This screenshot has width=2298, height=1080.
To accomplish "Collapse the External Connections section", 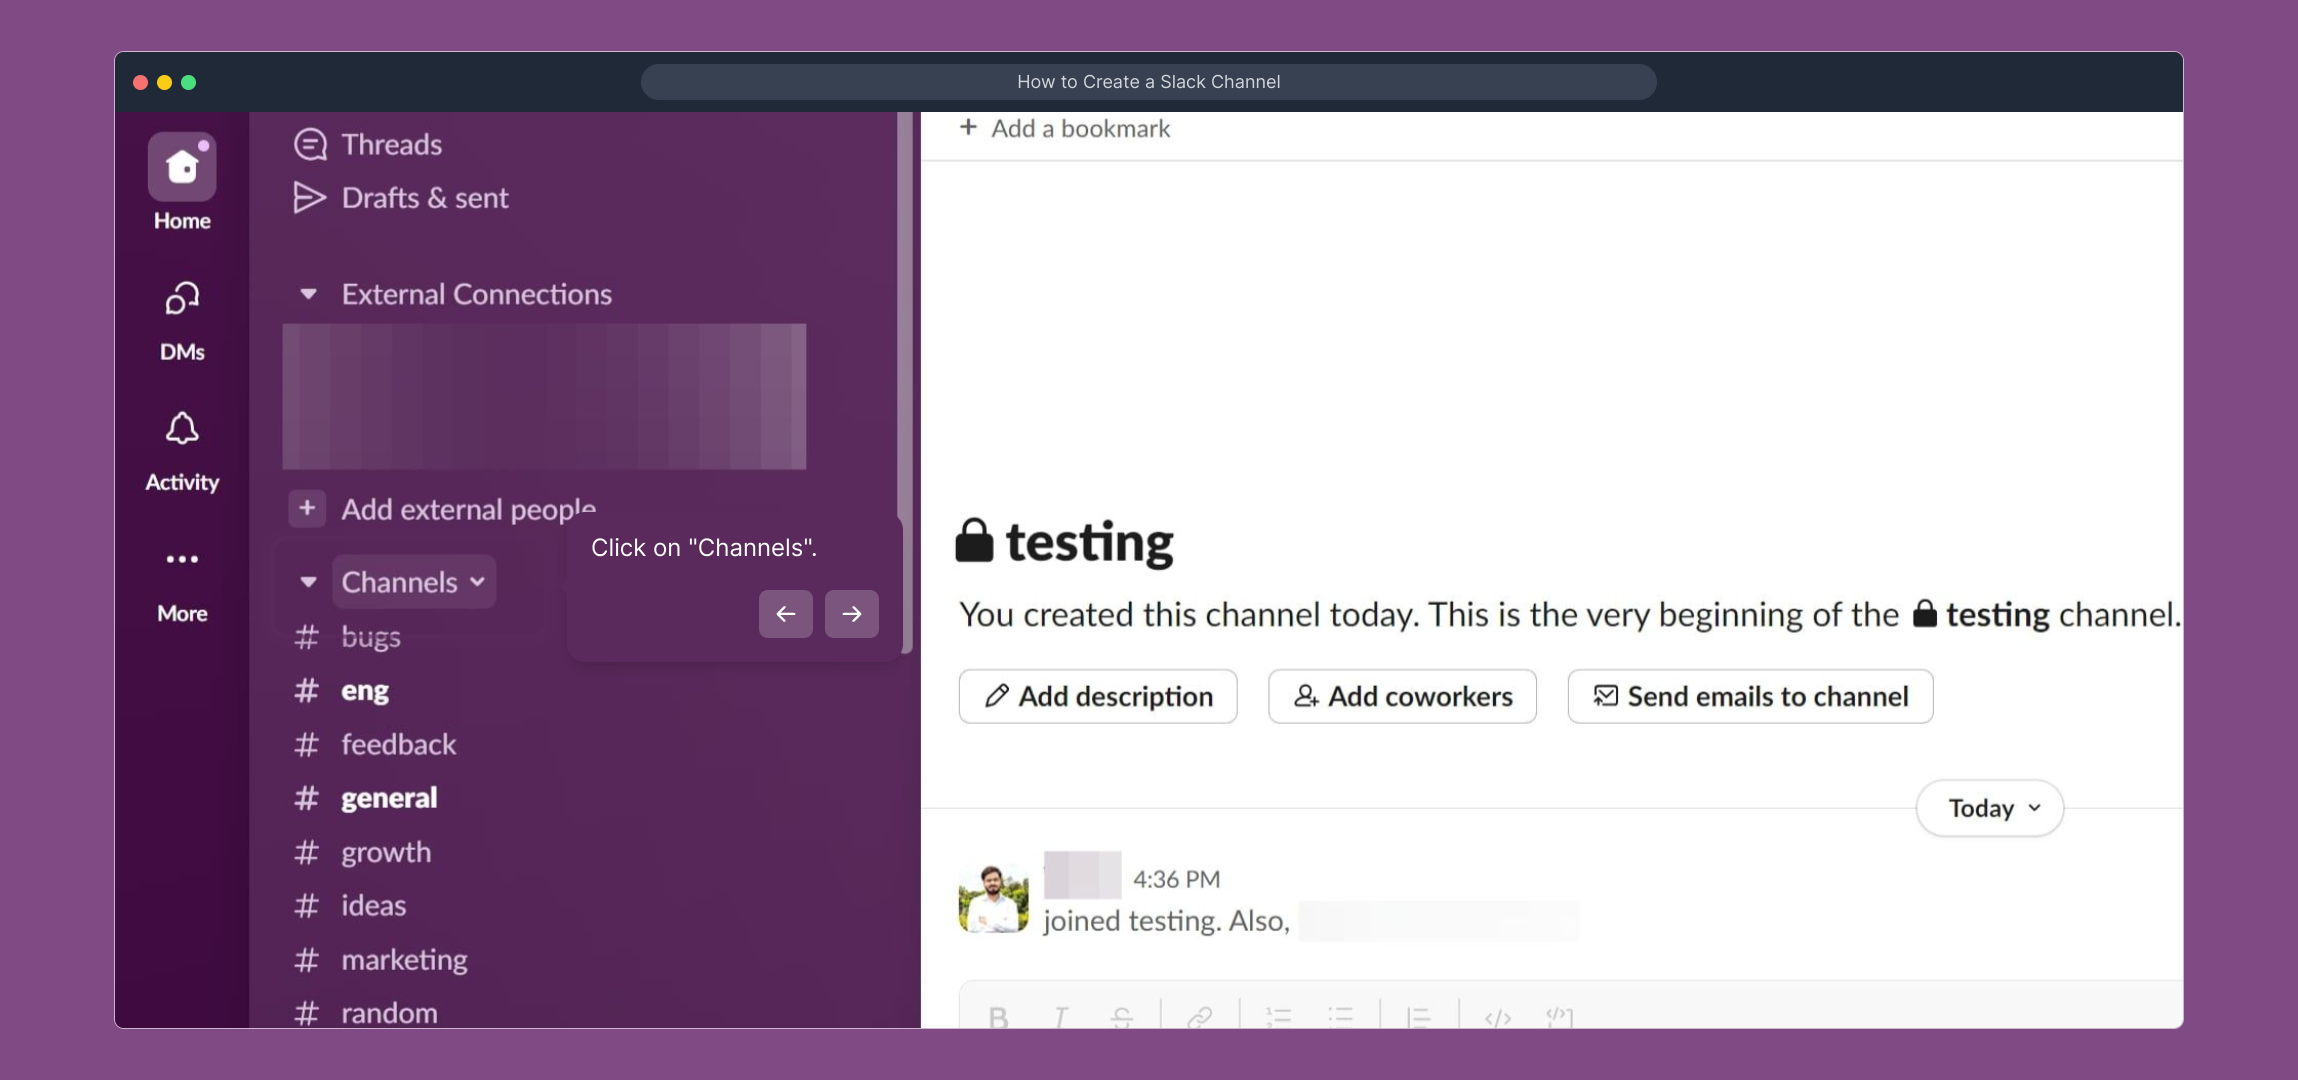I will (x=308, y=293).
